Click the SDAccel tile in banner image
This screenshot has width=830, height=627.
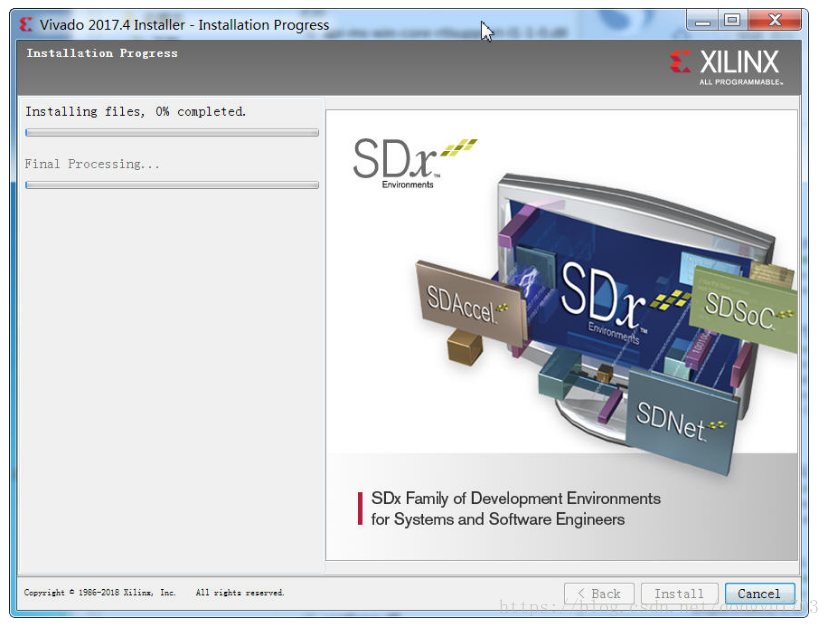[x=470, y=305]
